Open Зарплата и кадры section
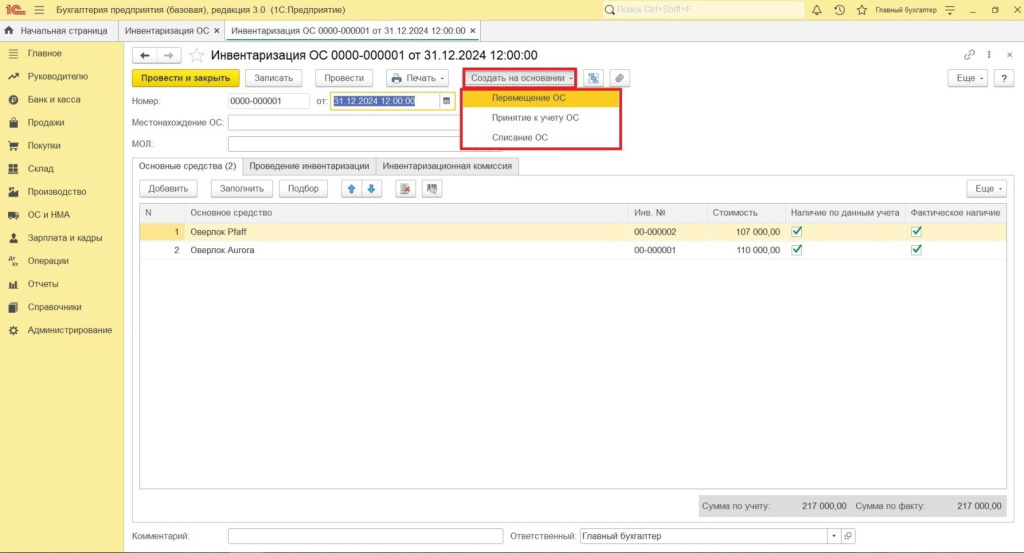Screen dimensions: 1024x553 (x=65, y=238)
